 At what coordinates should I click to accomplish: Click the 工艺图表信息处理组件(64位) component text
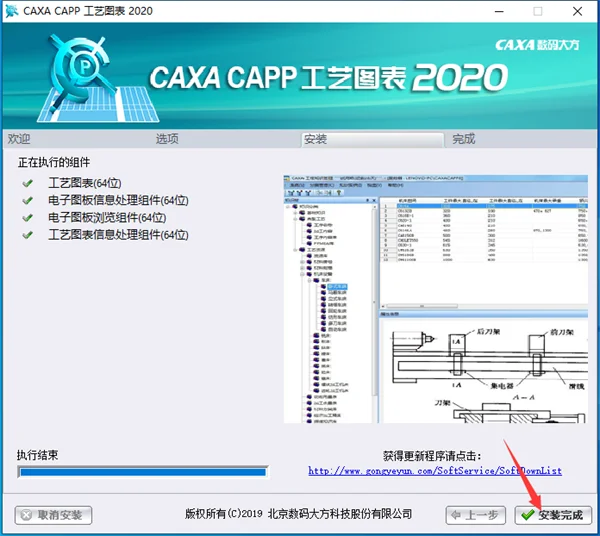118,235
